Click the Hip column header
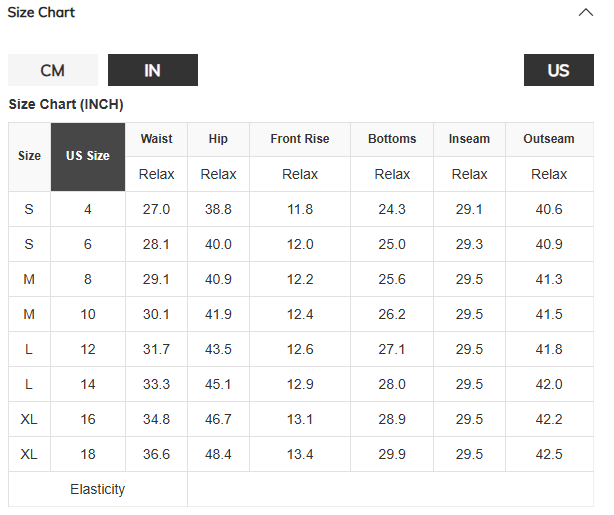This screenshot has width=614, height=515. [218, 139]
